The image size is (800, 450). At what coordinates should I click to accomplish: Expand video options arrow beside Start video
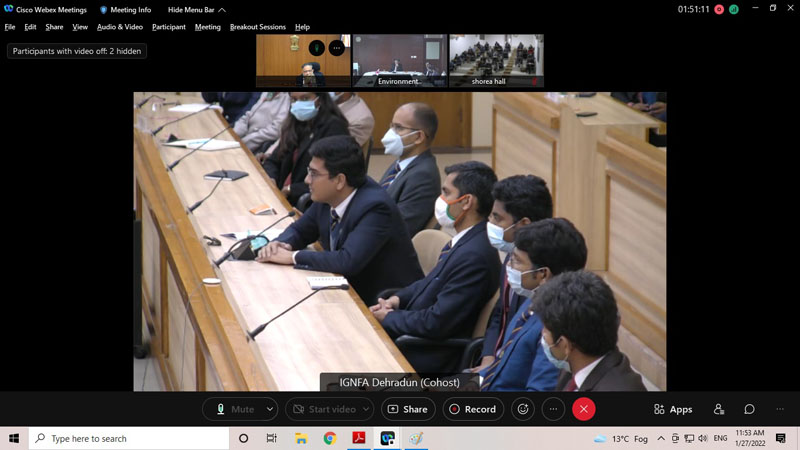[366, 409]
